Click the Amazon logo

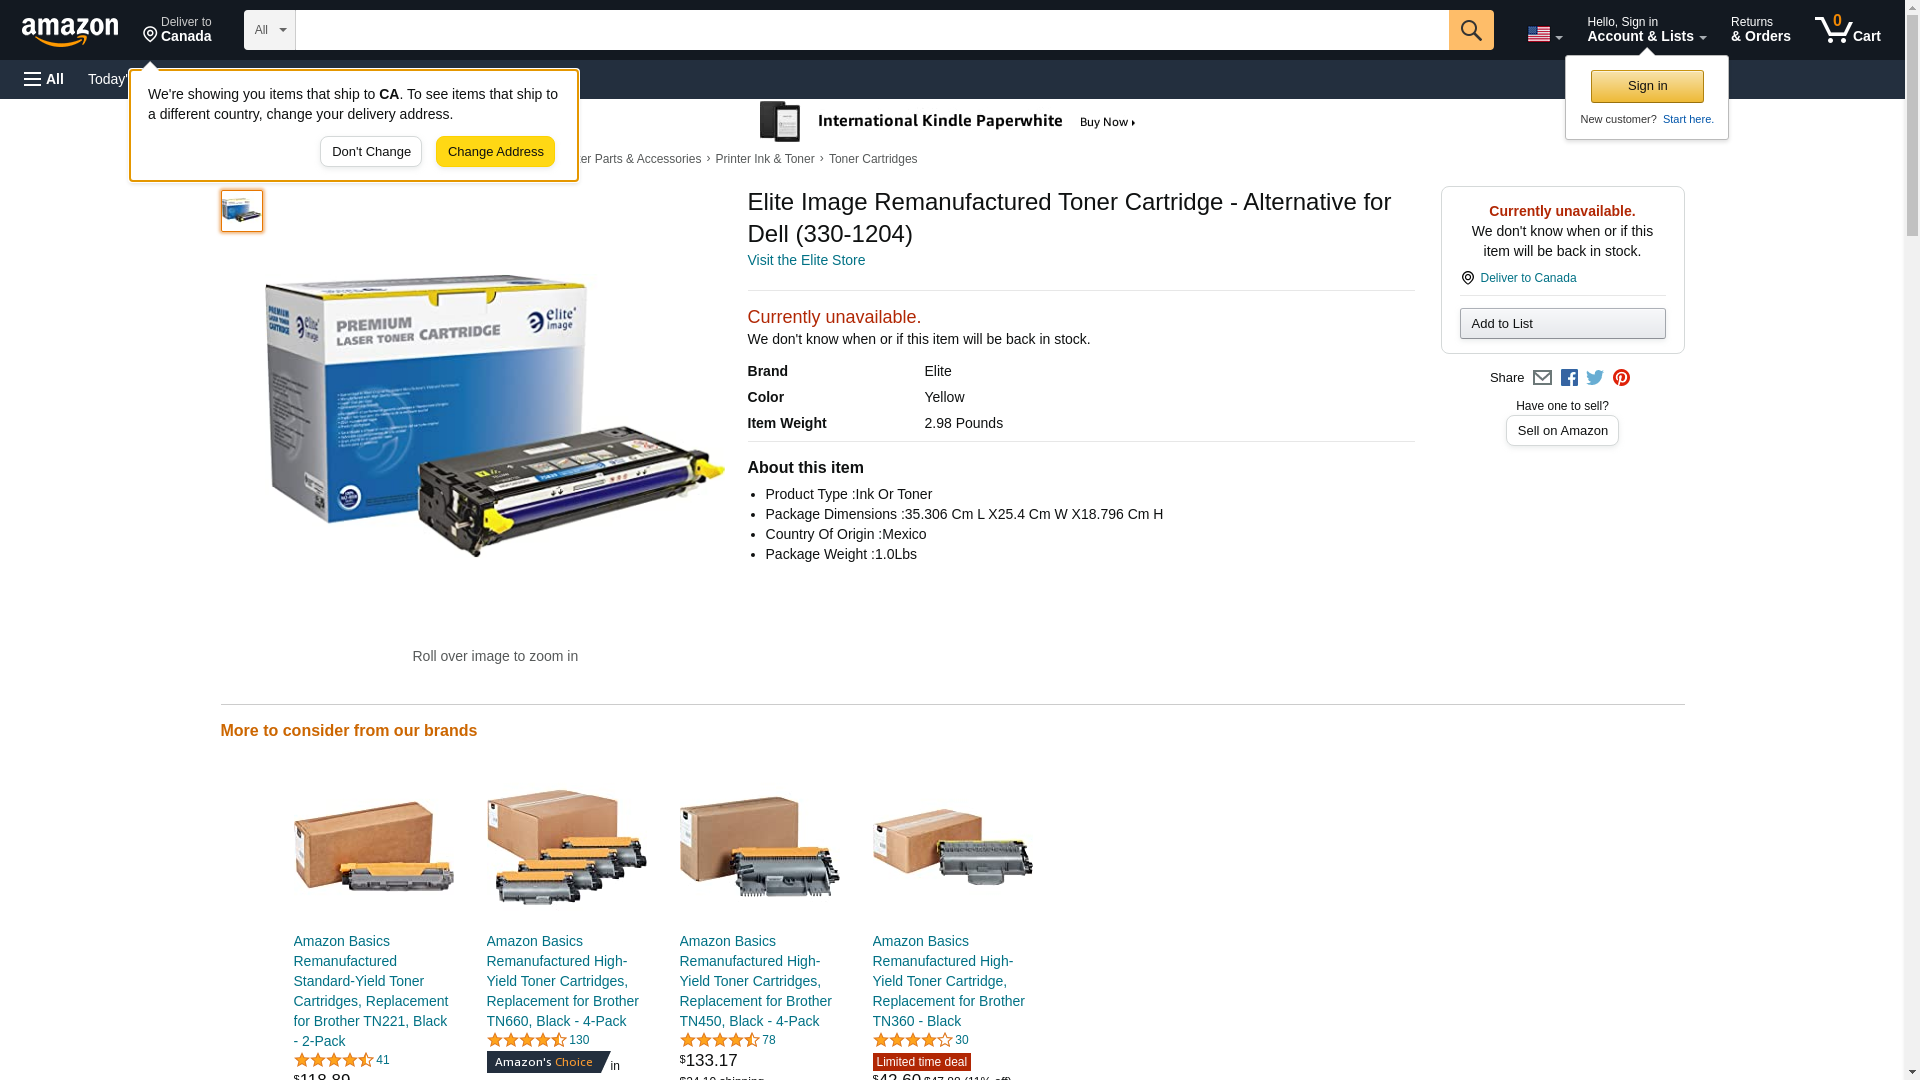70,31
